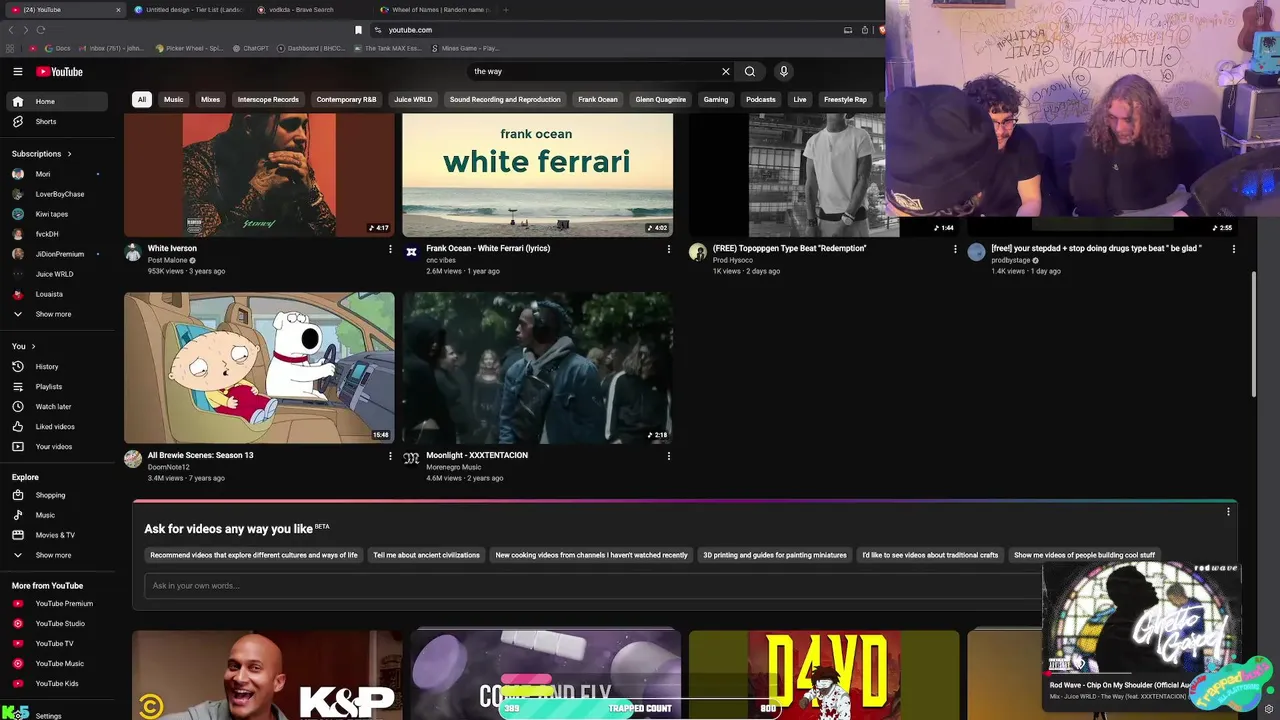Image resolution: width=1280 pixels, height=720 pixels.
Task: Open Your videos in the sidebar
Action: (58, 446)
